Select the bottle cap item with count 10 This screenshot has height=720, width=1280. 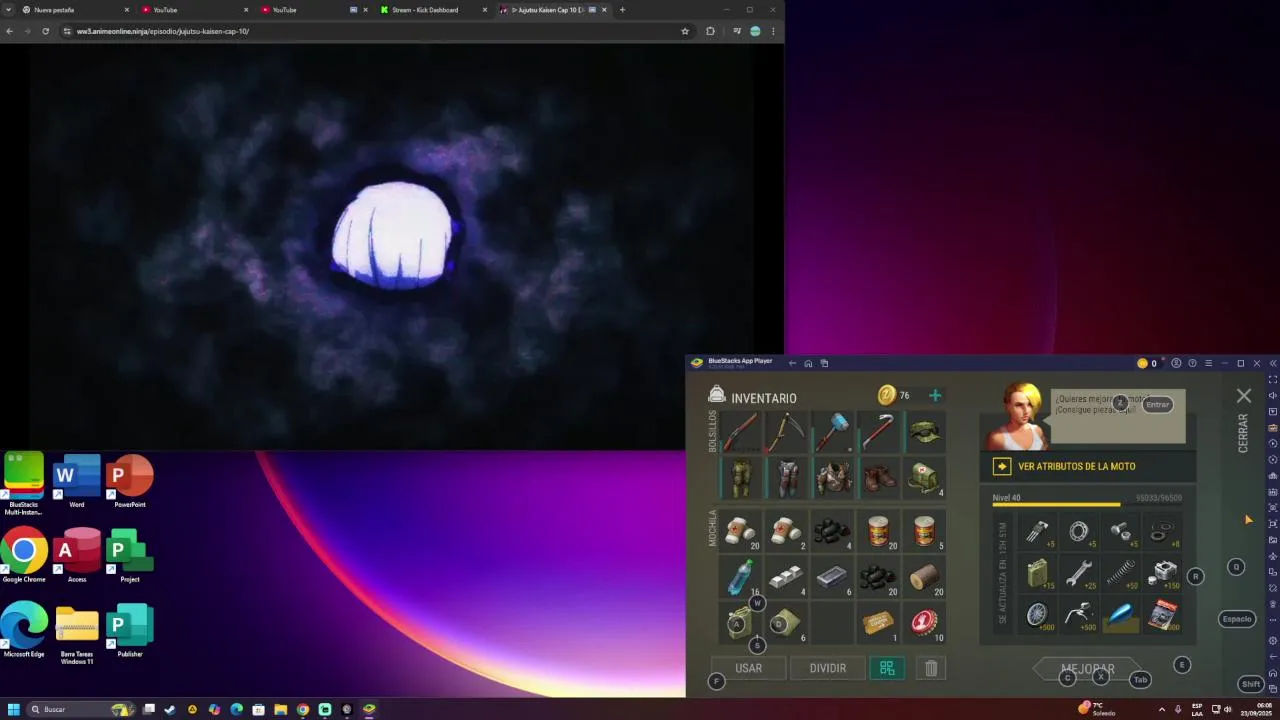[924, 622]
